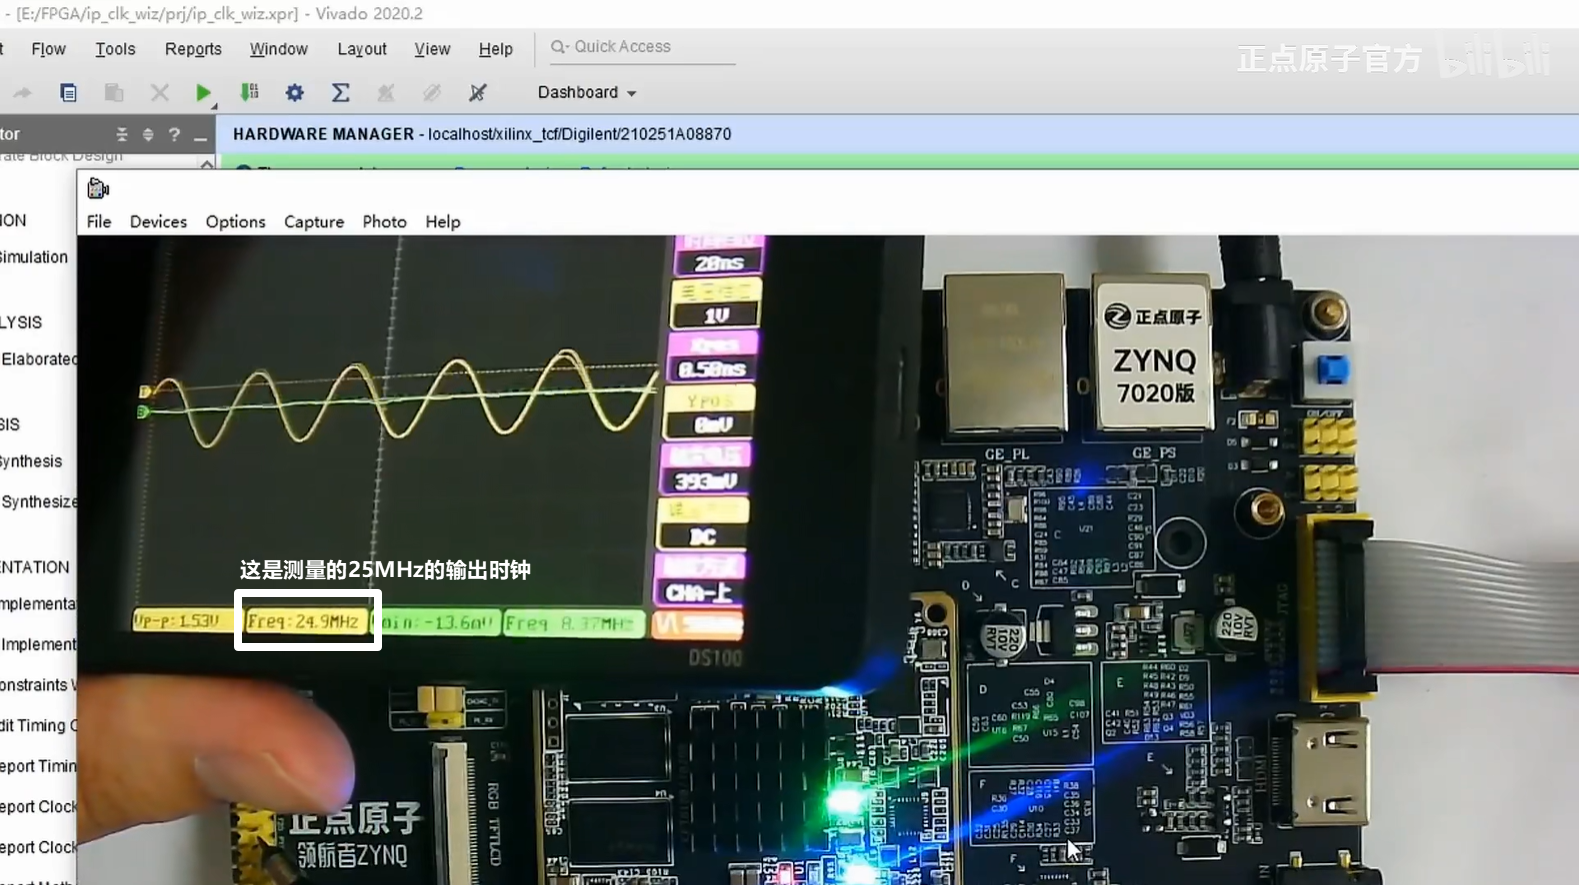Click the green bitstream download icon
This screenshot has width=1579, height=885.
[x=250, y=93]
